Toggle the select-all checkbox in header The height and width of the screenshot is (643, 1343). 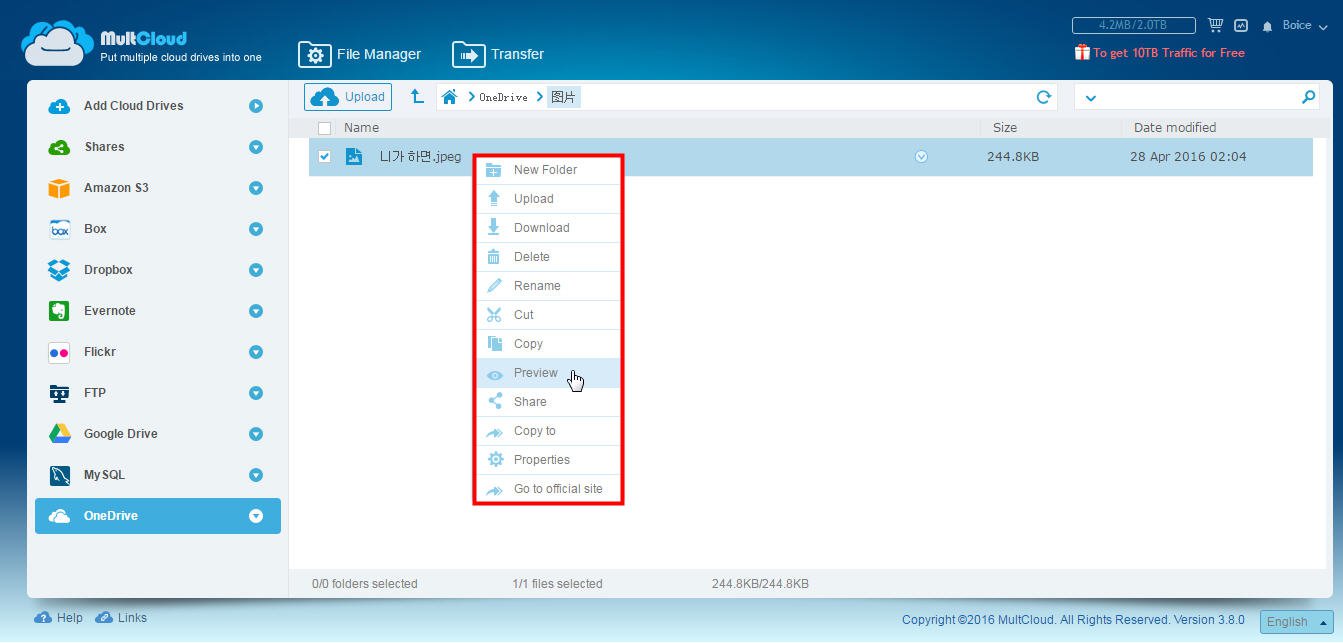pyautogui.click(x=324, y=128)
